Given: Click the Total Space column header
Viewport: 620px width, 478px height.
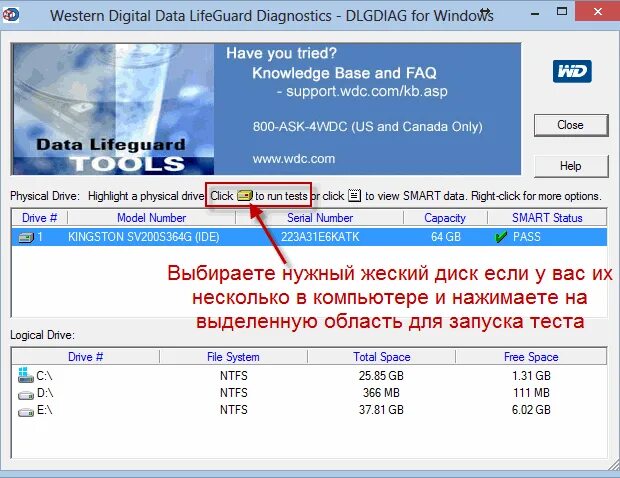Looking at the screenshot, I should click(382, 357).
